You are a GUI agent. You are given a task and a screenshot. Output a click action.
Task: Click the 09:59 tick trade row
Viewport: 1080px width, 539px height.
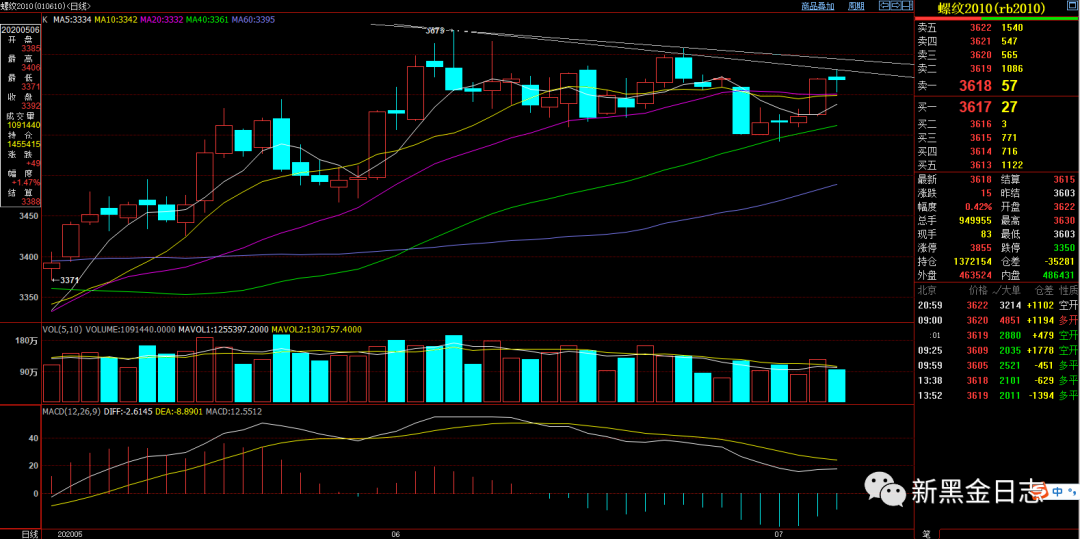[997, 366]
